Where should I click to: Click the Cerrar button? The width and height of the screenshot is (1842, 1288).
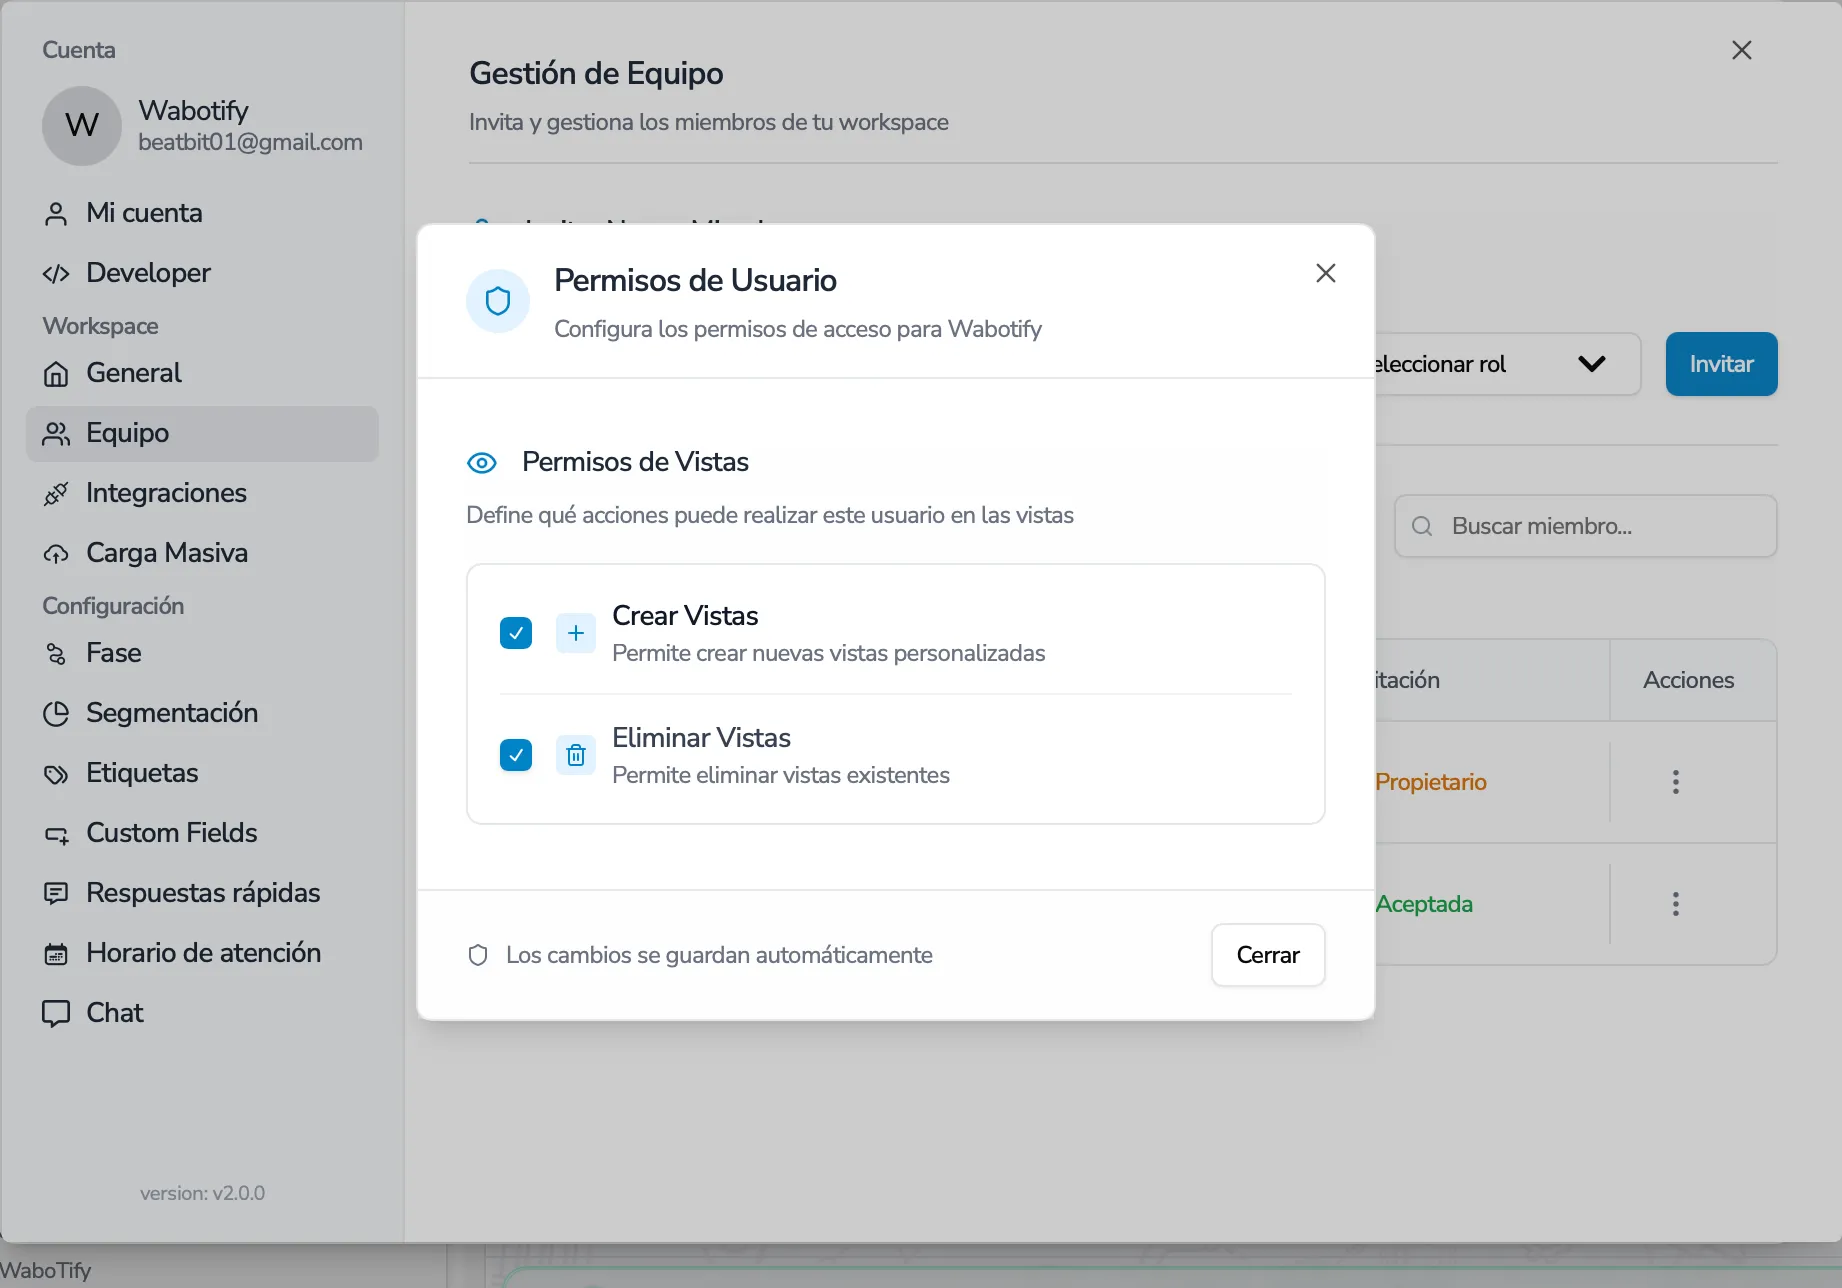1267,955
